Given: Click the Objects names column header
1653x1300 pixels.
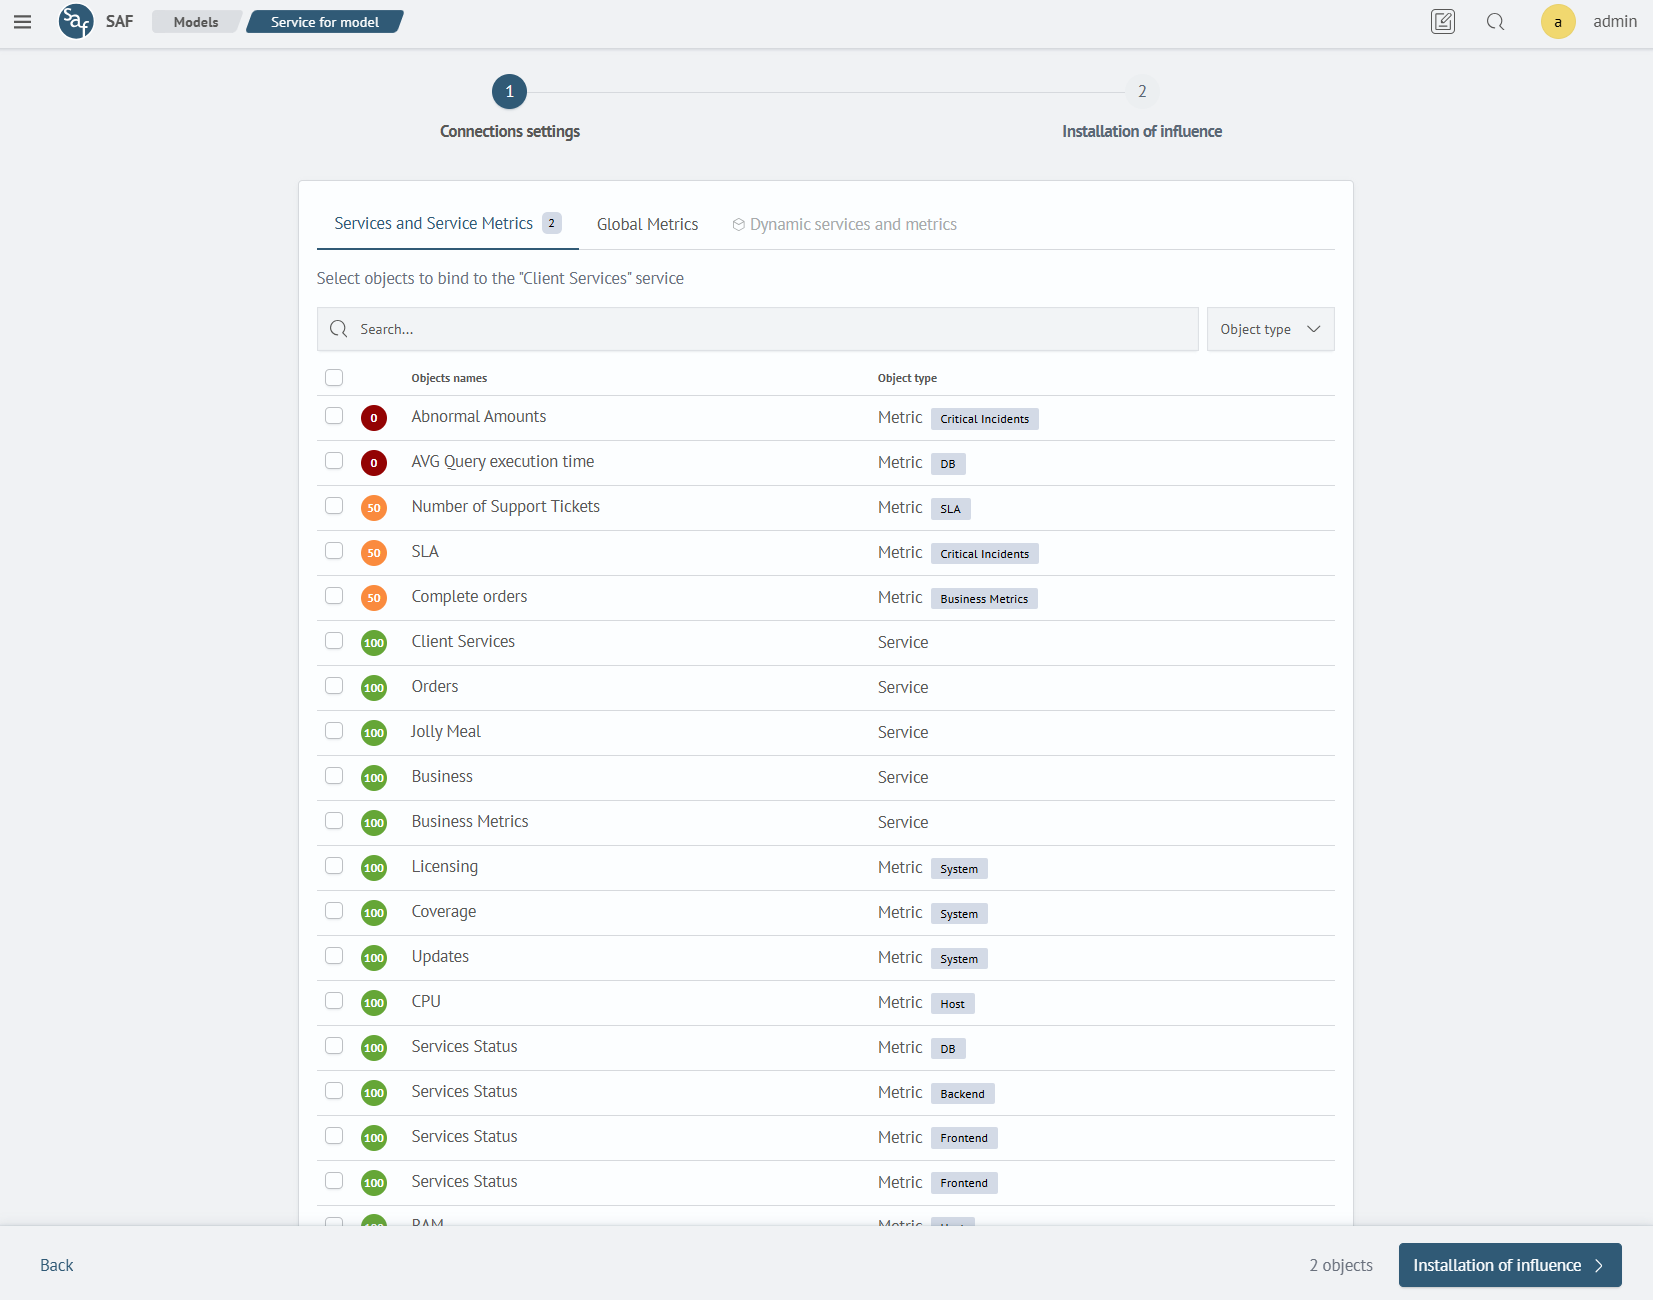Looking at the screenshot, I should 449,378.
